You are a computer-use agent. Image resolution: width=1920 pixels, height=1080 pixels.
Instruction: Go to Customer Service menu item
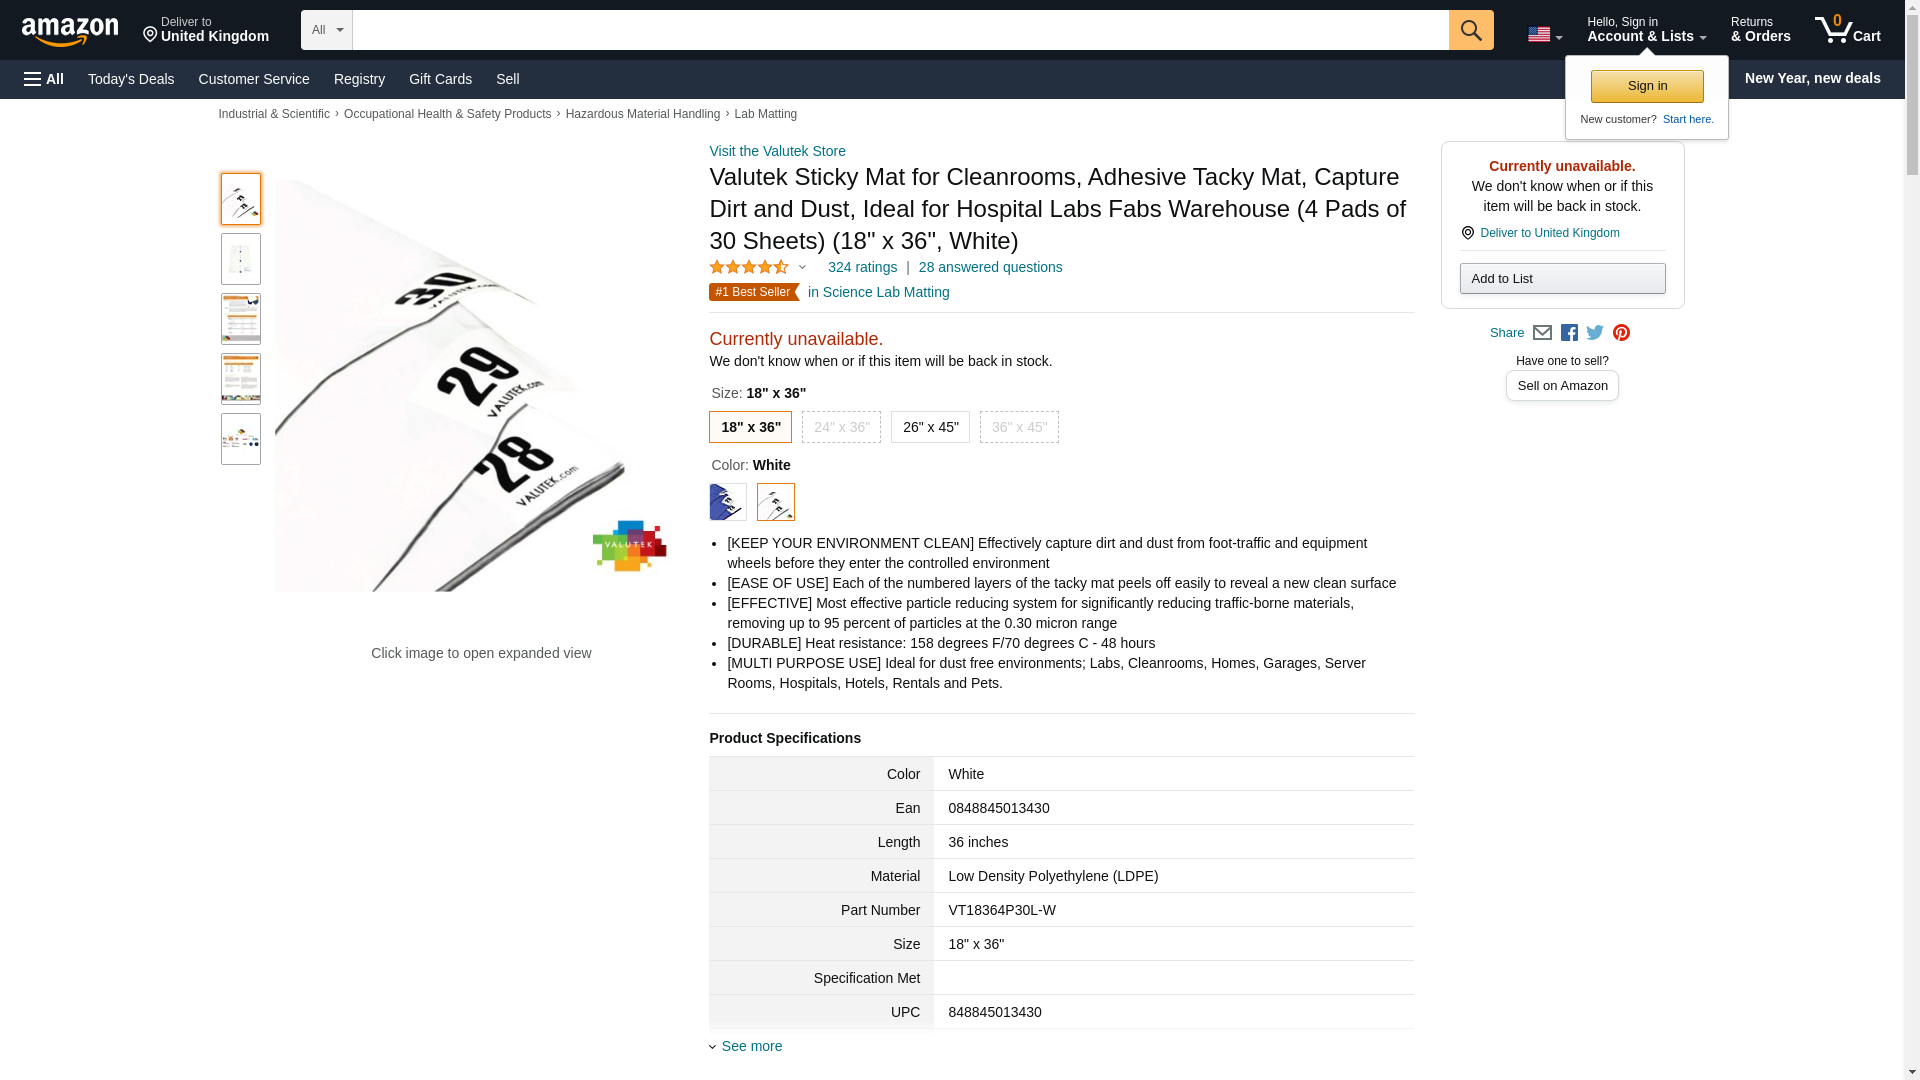click(254, 79)
